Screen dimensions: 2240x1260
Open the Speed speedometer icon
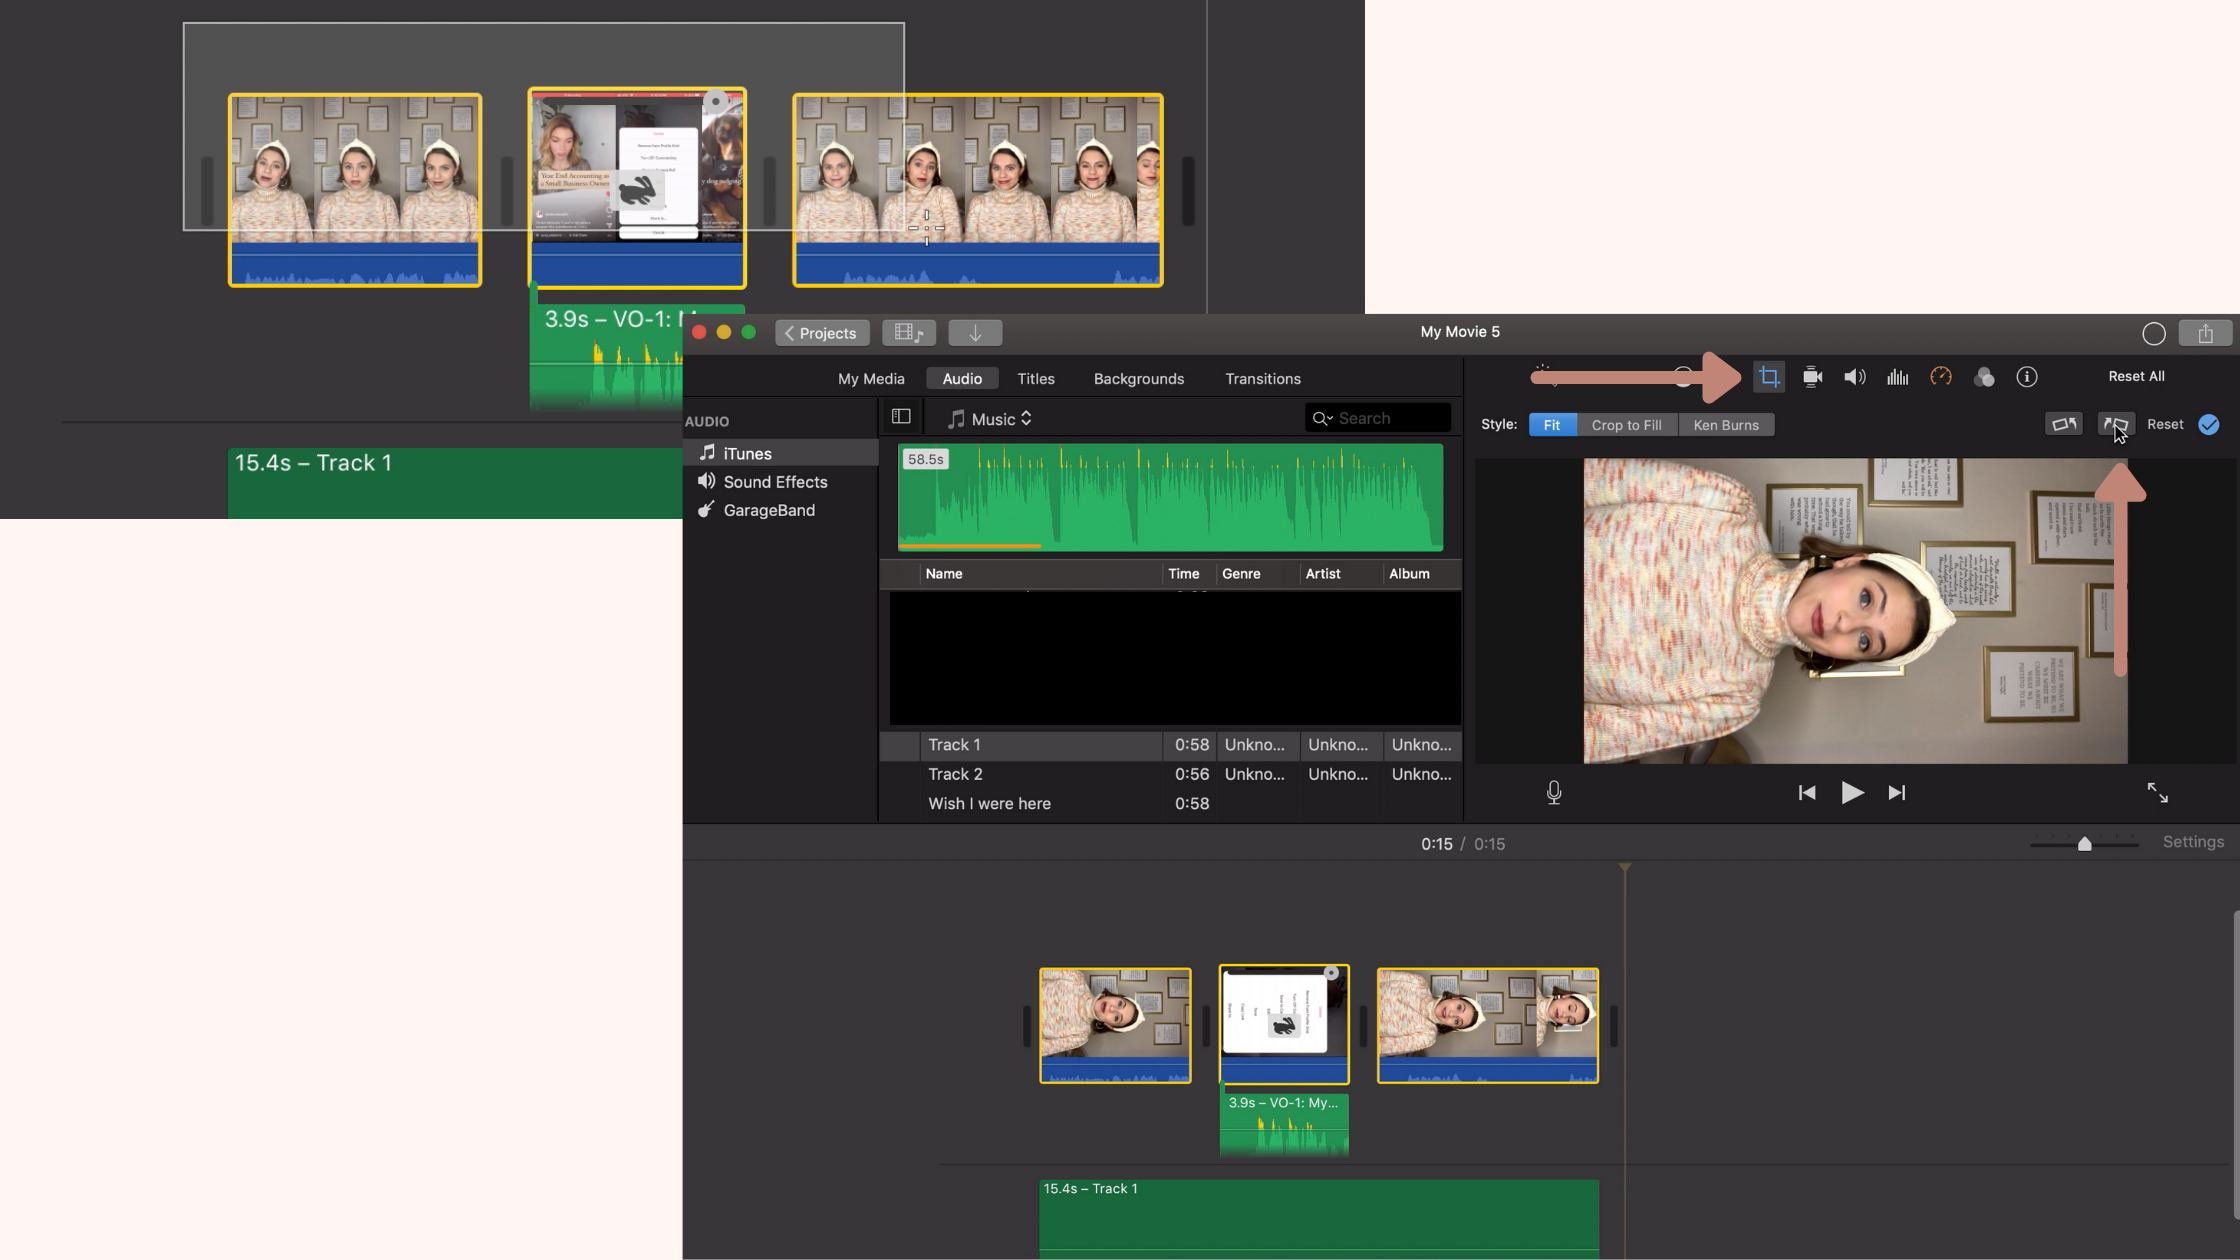click(1941, 377)
